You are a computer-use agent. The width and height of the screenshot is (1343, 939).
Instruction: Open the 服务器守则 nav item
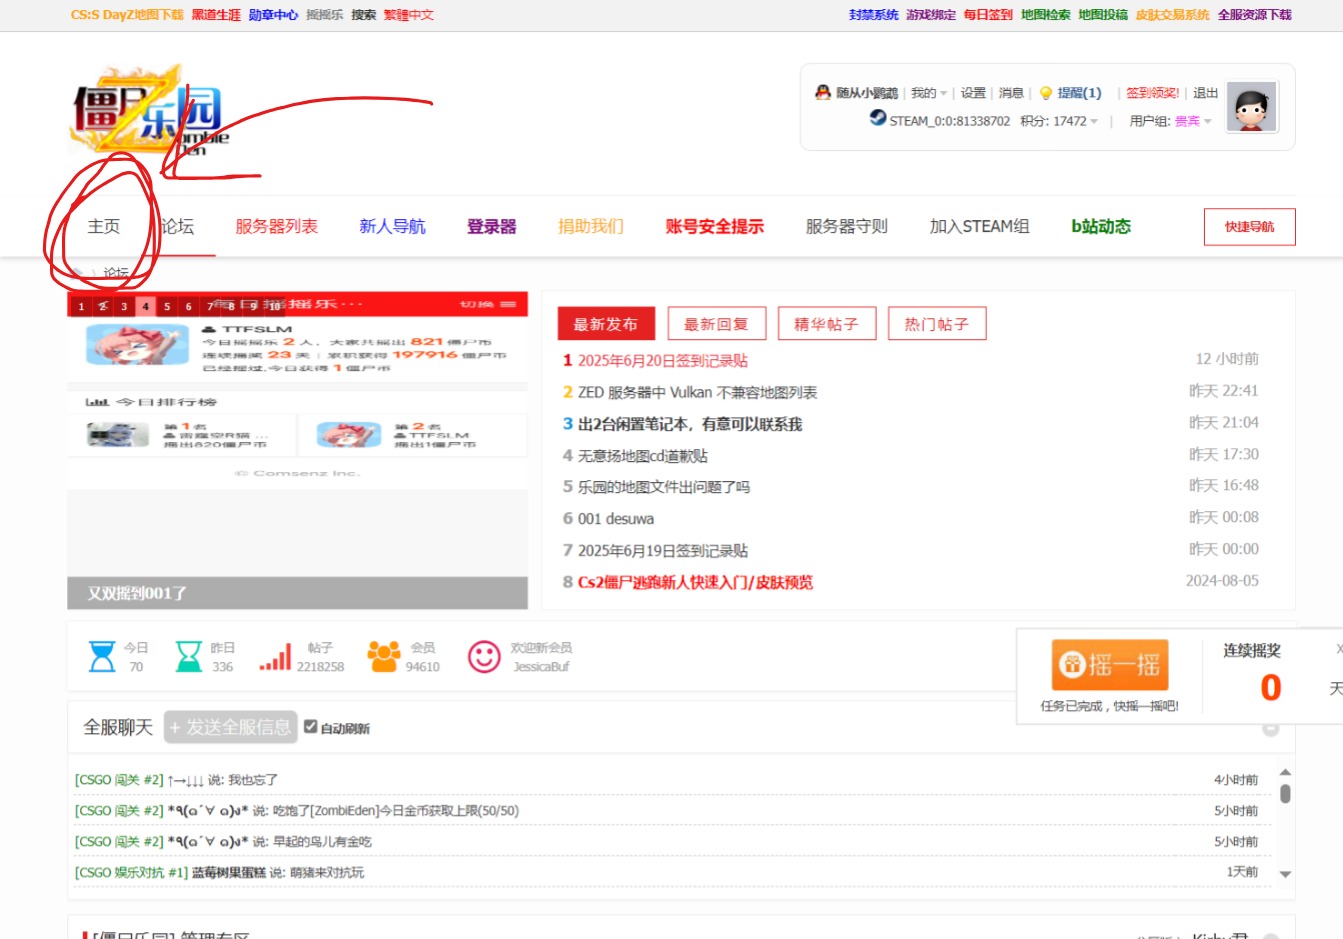point(847,227)
